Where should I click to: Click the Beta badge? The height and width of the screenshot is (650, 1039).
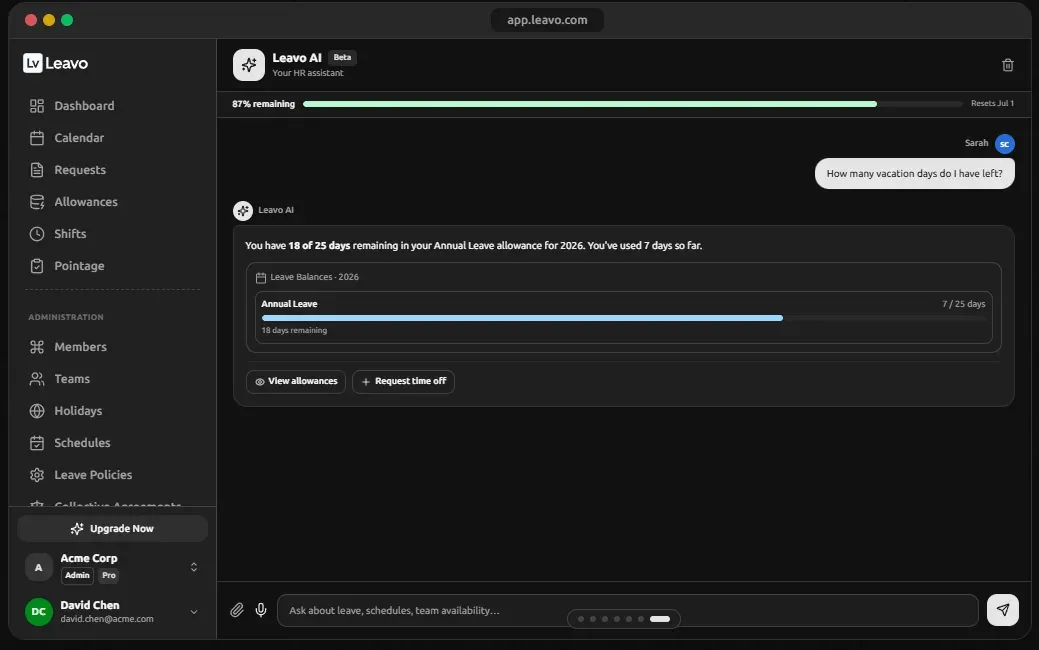(342, 58)
